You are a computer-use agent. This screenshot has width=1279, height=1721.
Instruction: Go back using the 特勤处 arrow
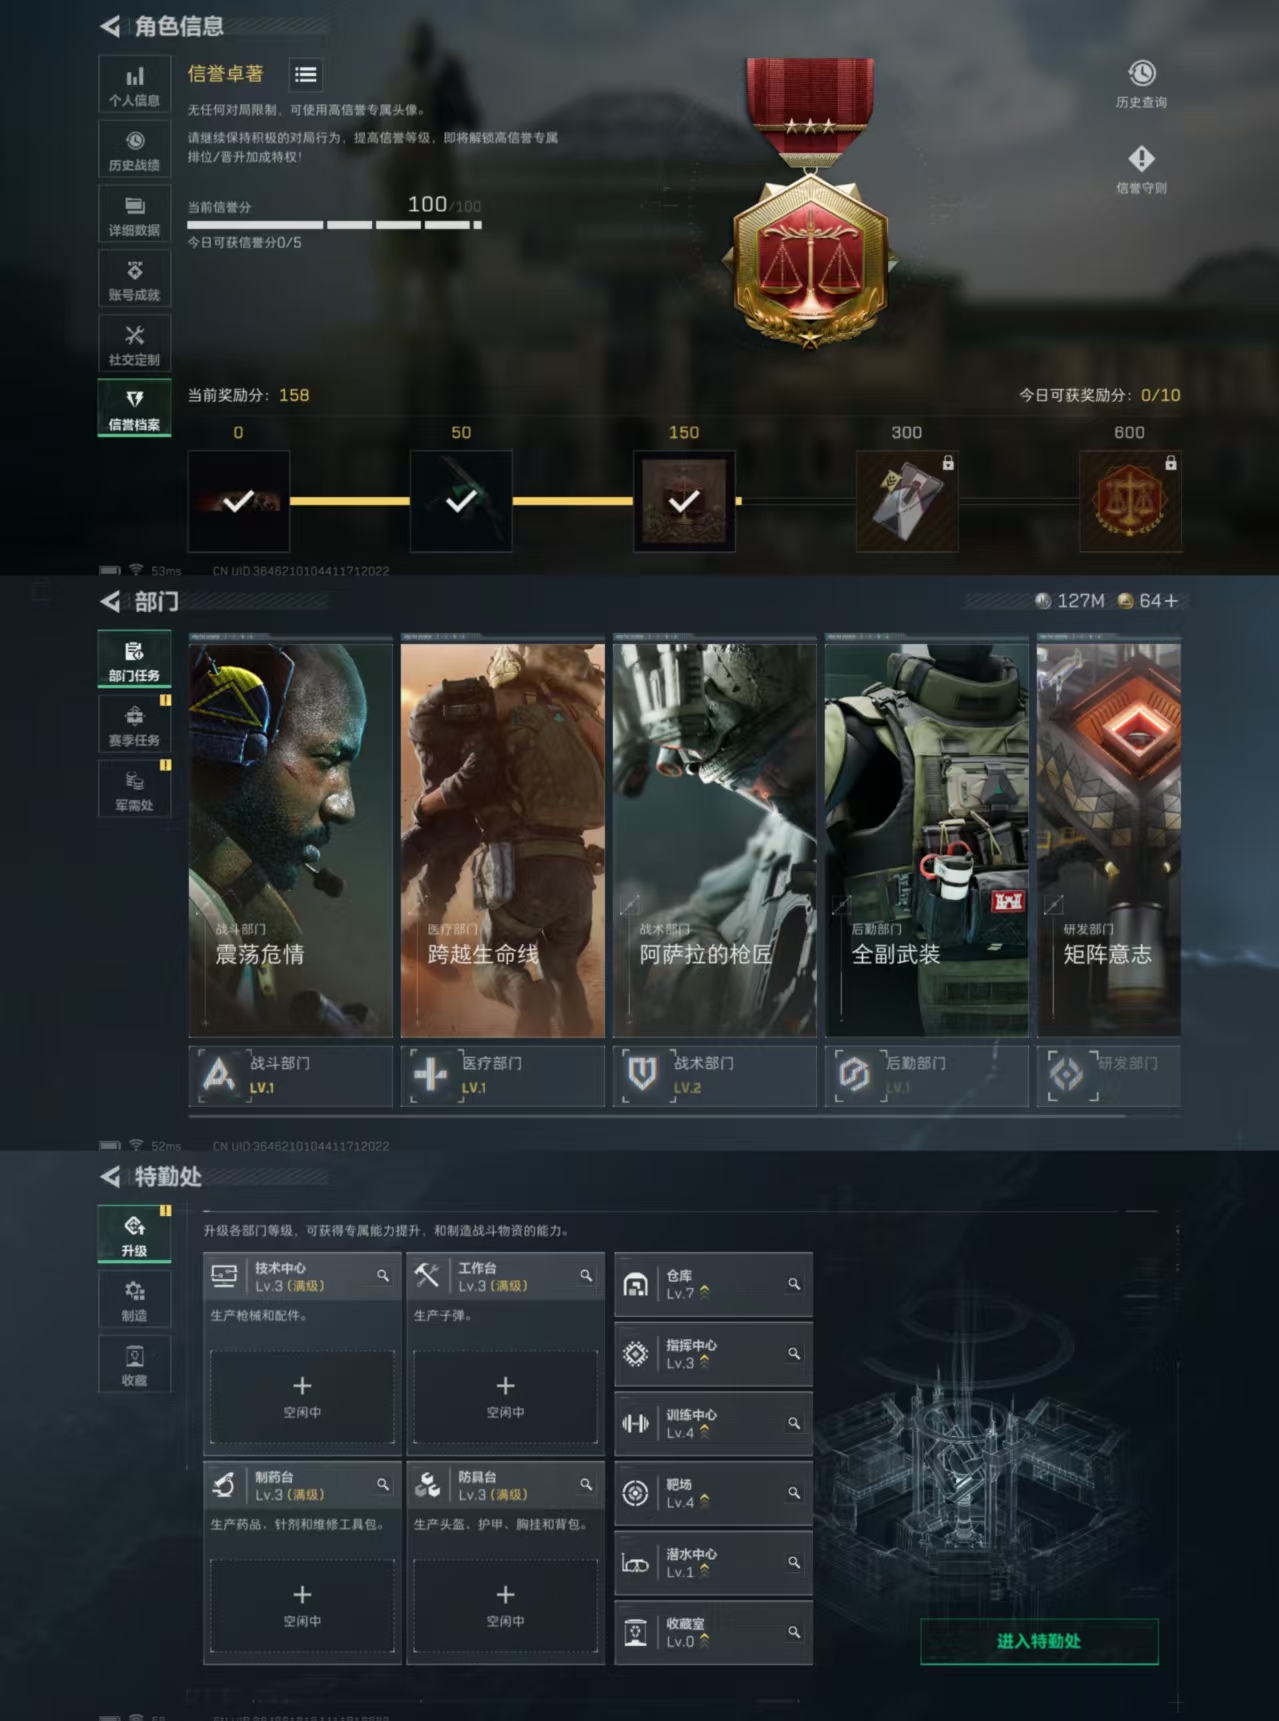point(111,1177)
